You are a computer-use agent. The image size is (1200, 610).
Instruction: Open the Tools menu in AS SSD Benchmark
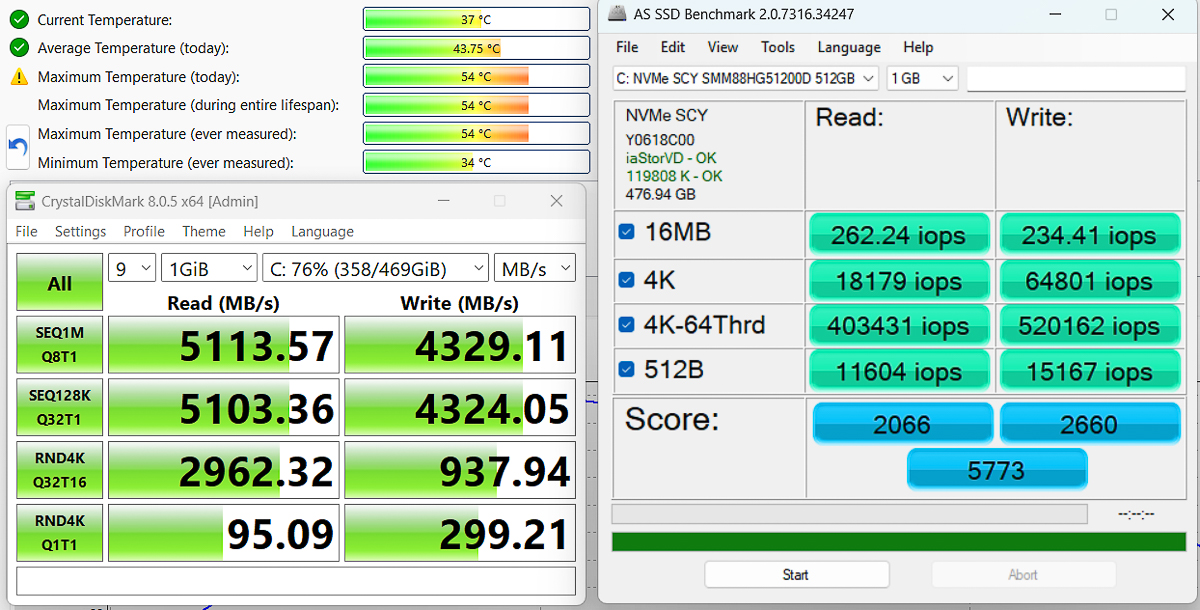coord(778,47)
